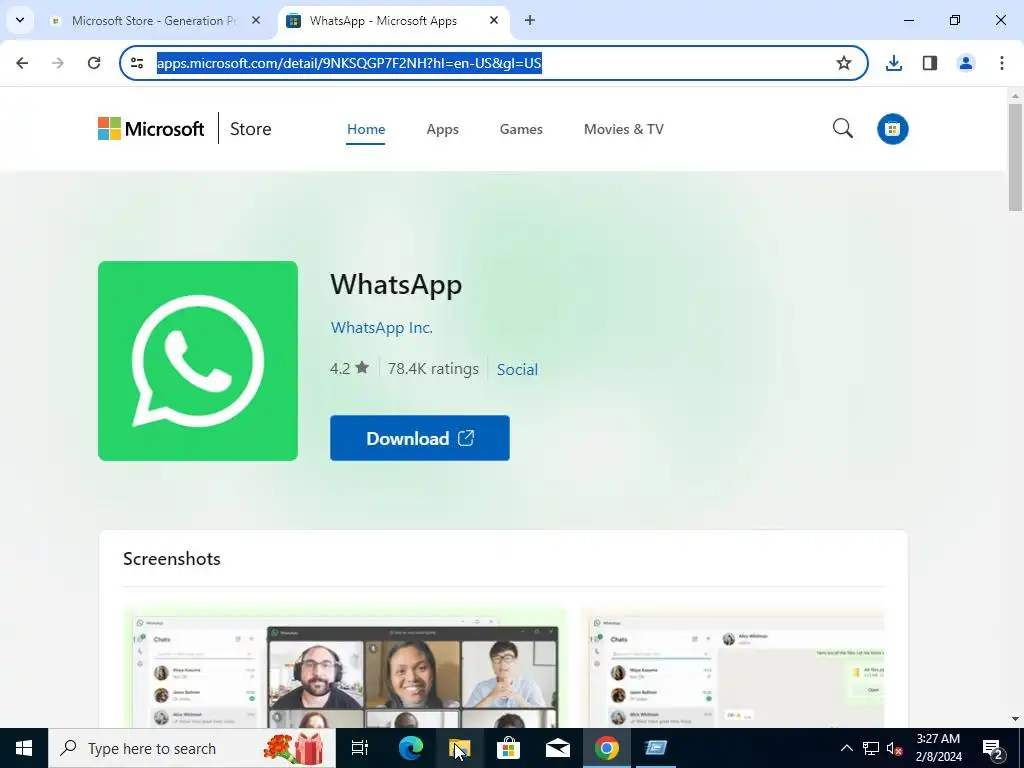The height and width of the screenshot is (768, 1024).
Task: Open the clock showing 3:27 AM
Action: [x=938, y=748]
